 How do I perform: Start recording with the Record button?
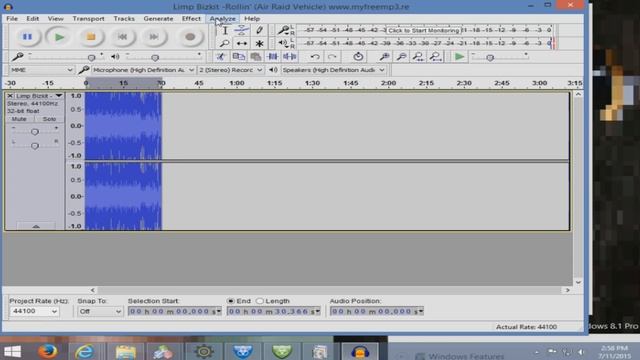tap(189, 37)
